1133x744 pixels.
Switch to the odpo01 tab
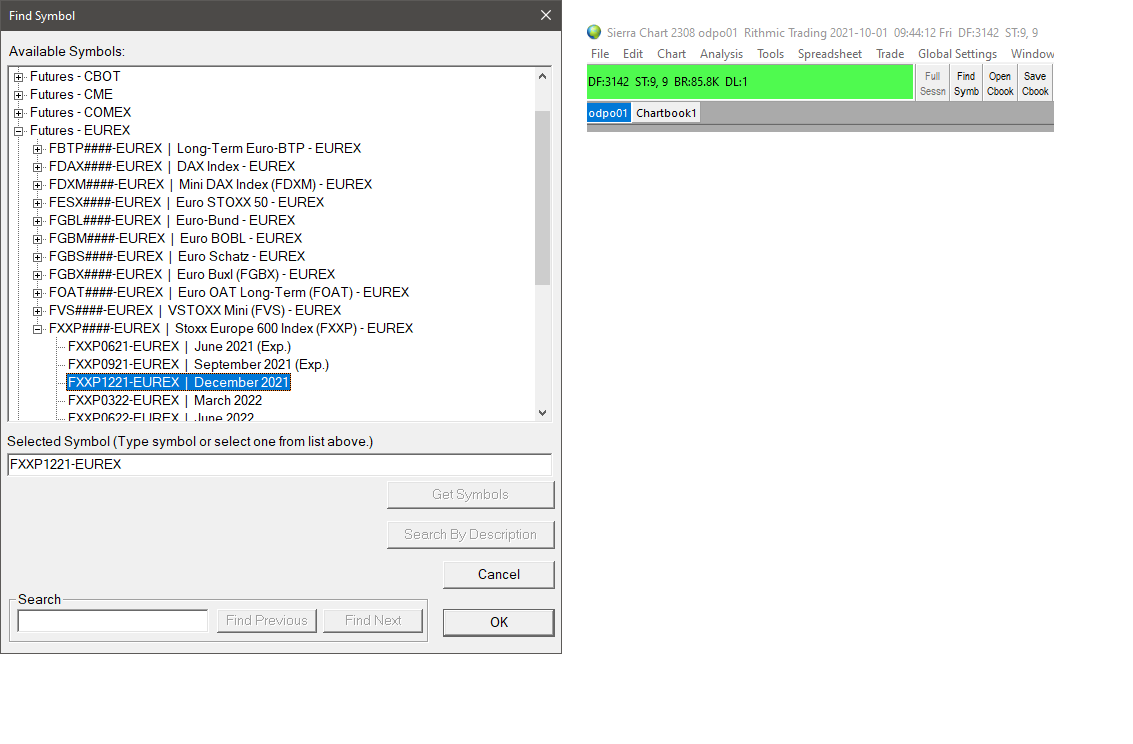(608, 113)
